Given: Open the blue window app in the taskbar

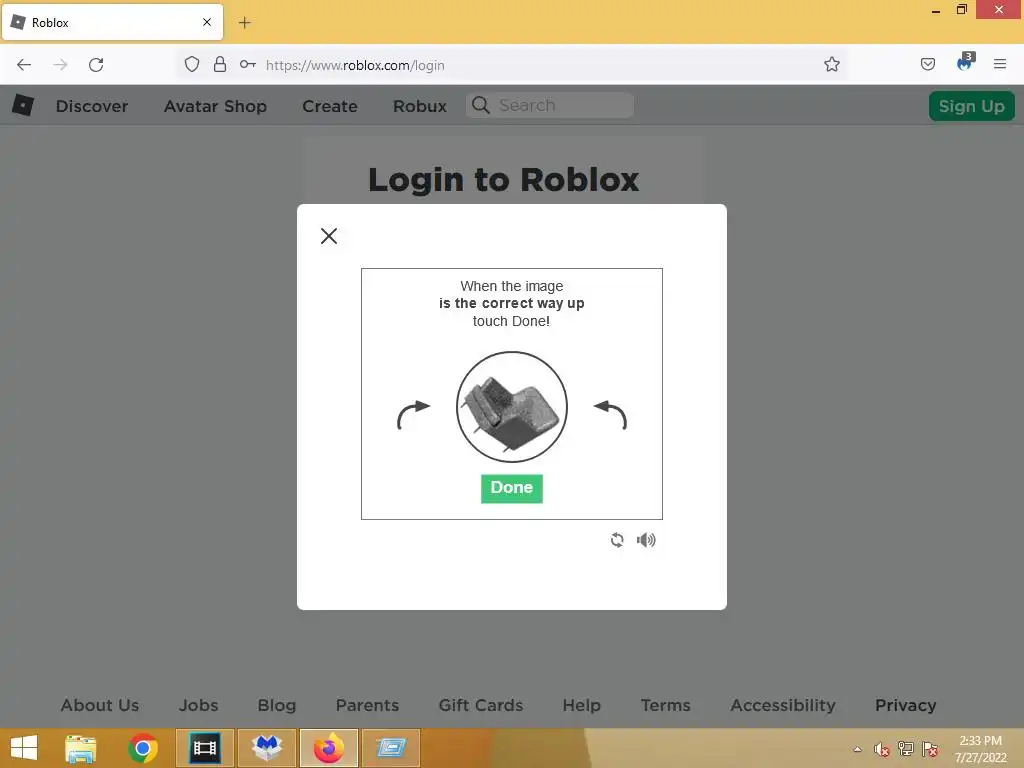Looking at the screenshot, I should pyautogui.click(x=391, y=748).
